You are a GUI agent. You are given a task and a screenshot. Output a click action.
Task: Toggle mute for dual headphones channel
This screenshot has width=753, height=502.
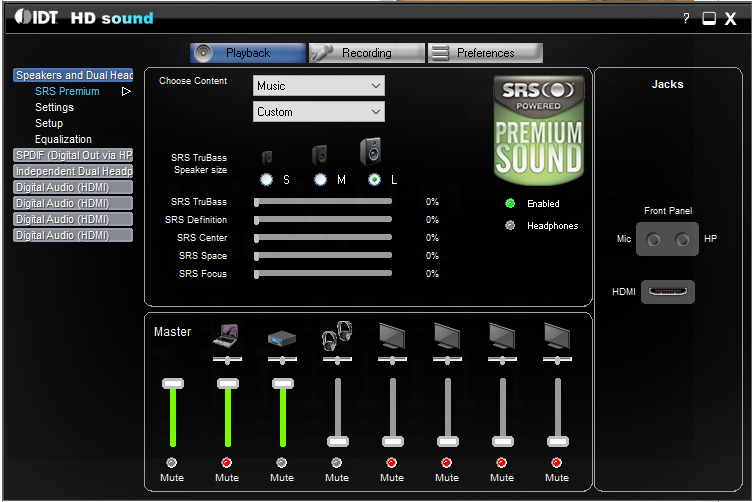(x=337, y=463)
